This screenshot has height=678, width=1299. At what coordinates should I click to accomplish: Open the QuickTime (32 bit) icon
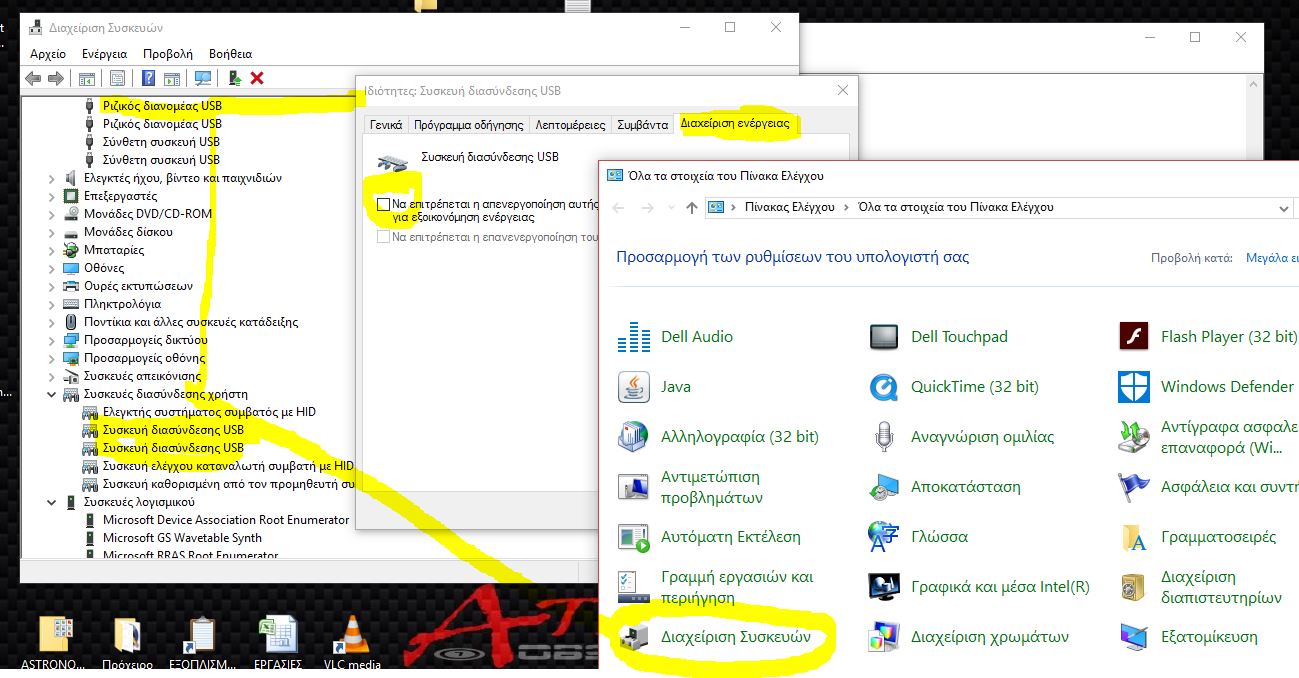884,387
